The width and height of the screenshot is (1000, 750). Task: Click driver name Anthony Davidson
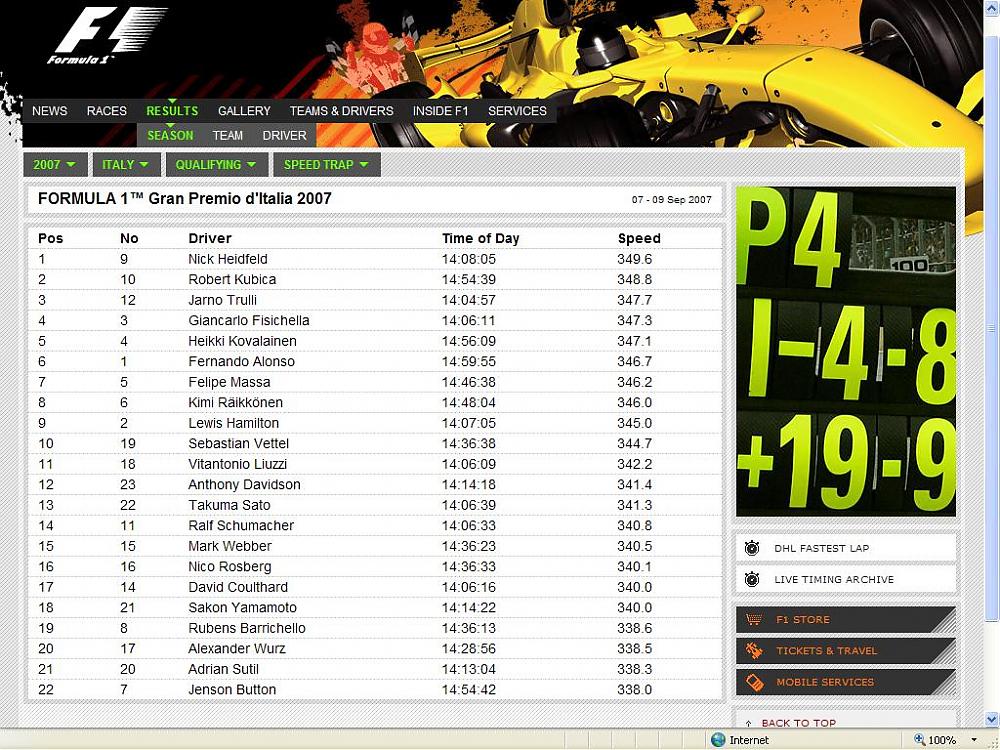point(244,485)
